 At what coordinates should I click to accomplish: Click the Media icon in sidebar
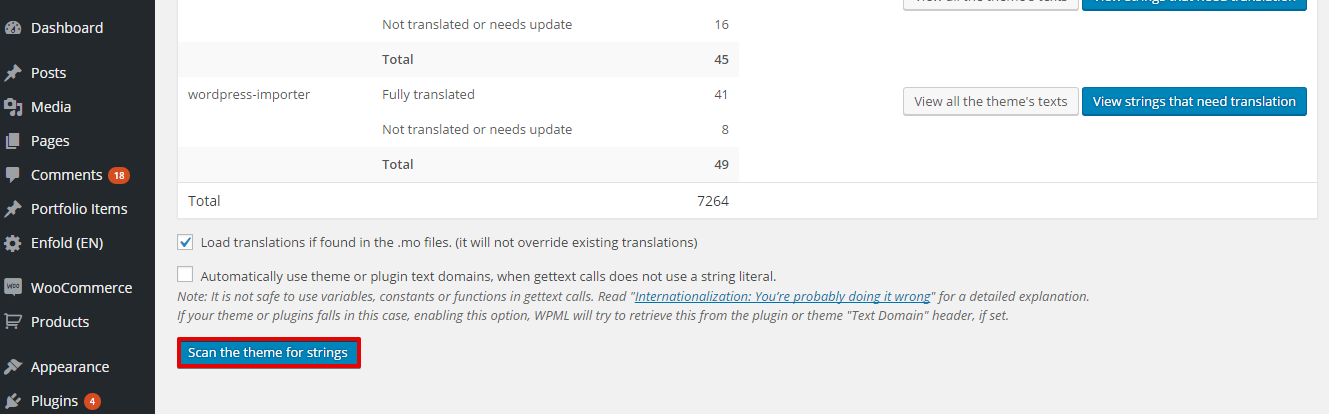click(13, 107)
